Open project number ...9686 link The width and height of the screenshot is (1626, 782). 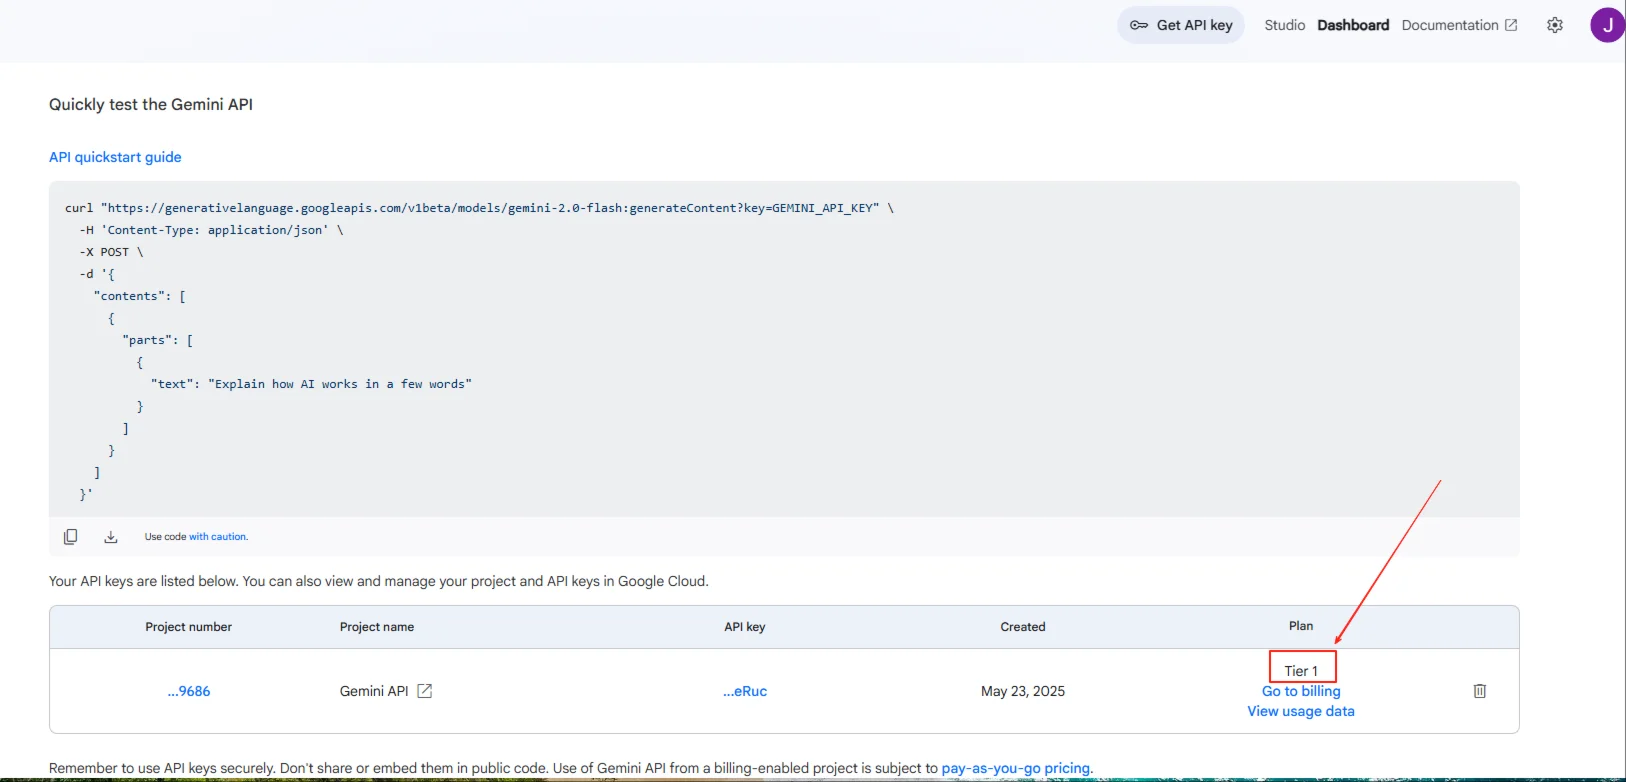pos(189,691)
